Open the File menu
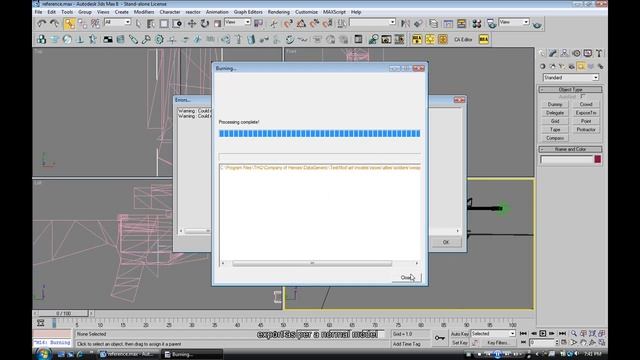The width and height of the screenshot is (640, 360). 38,12
